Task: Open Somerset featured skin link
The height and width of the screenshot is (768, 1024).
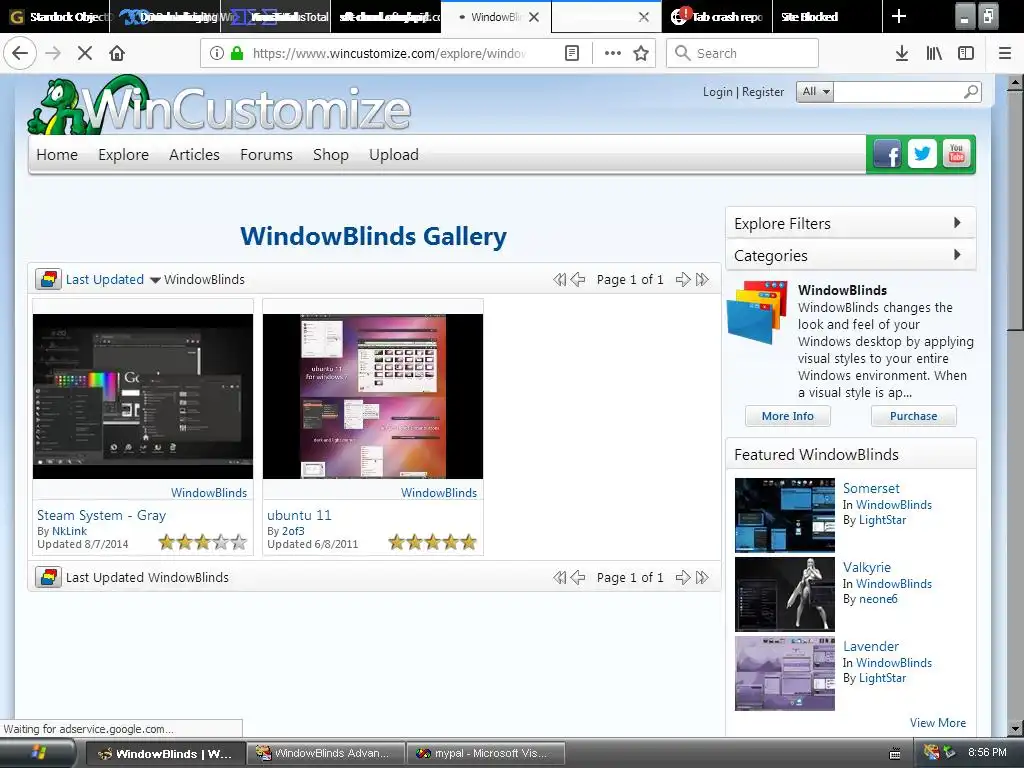Action: pyautogui.click(x=871, y=488)
